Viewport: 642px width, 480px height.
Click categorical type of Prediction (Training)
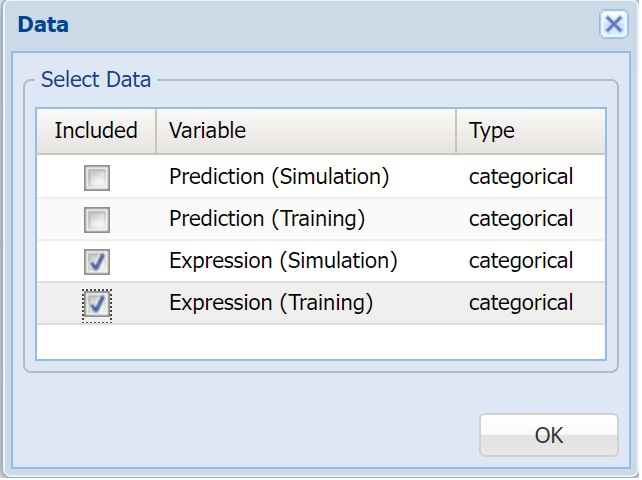[x=521, y=219]
